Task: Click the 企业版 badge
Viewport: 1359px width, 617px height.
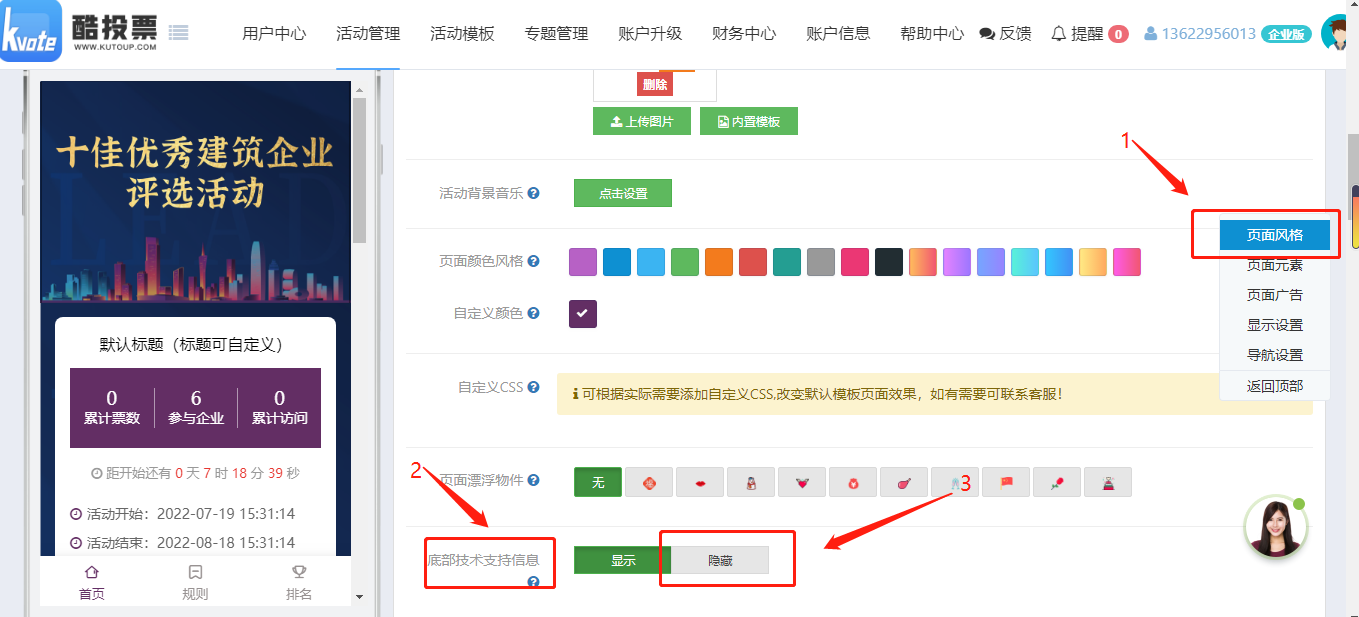Action: 1286,34
